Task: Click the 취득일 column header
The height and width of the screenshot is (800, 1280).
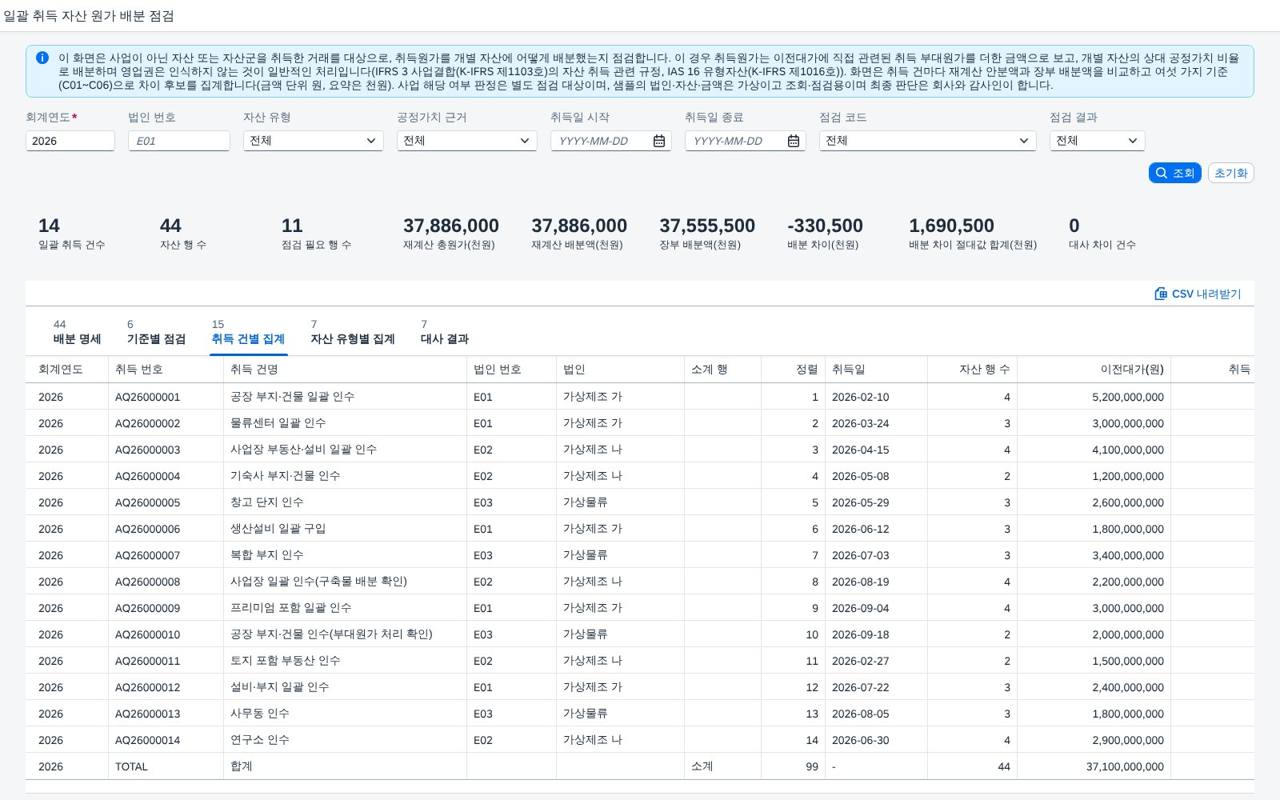Action: point(875,370)
